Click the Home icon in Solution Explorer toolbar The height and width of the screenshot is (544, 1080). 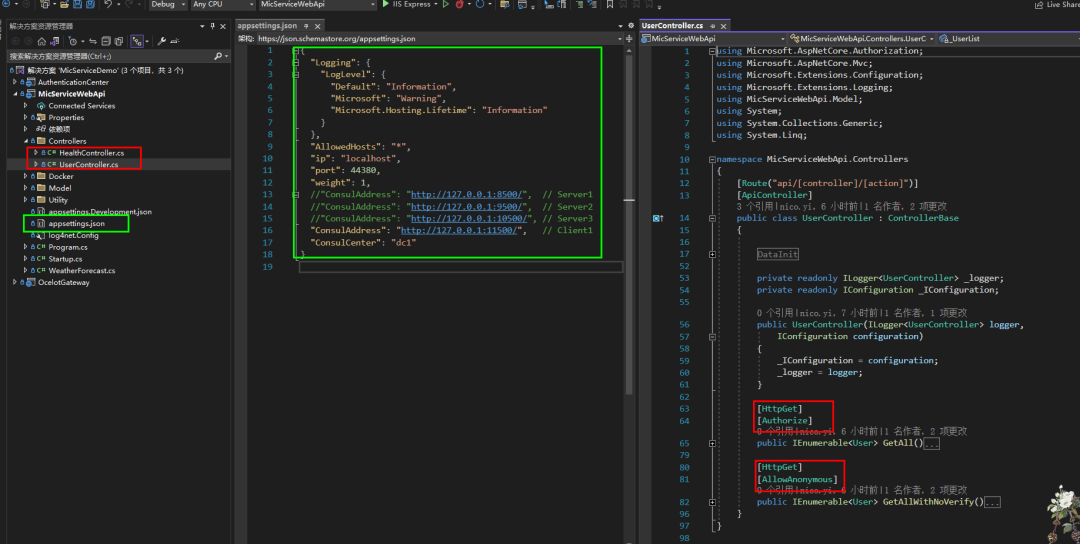[41, 41]
